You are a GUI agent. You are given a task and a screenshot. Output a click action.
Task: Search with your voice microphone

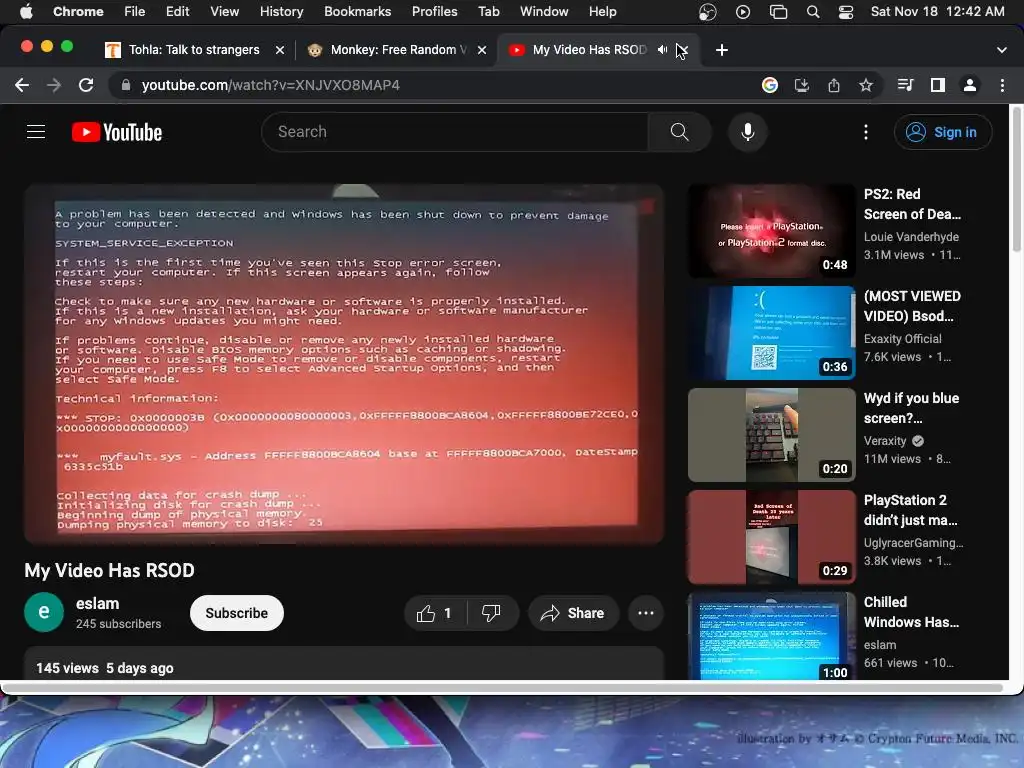(x=748, y=132)
